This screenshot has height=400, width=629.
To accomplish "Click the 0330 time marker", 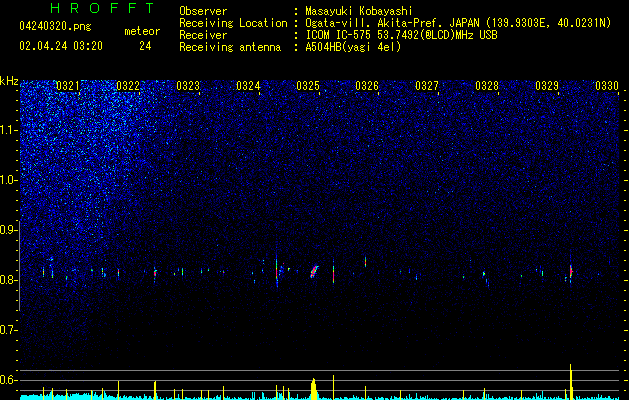I will point(607,86).
